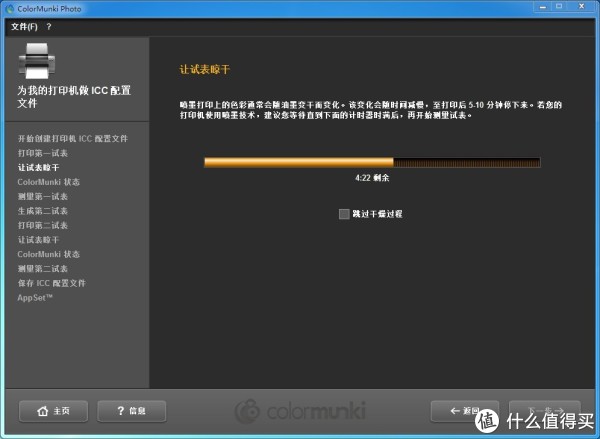Open the 信息 info button

pos(132,411)
